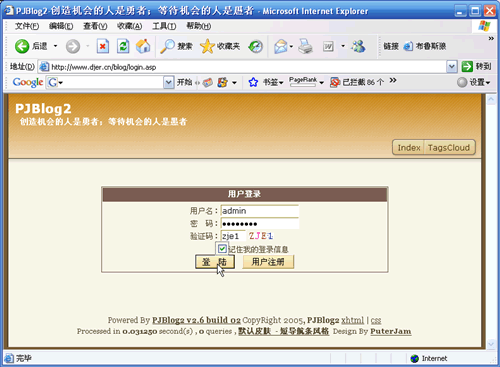500x367 pixels.
Task: Open the Mail envelope icon
Action: coord(281,46)
